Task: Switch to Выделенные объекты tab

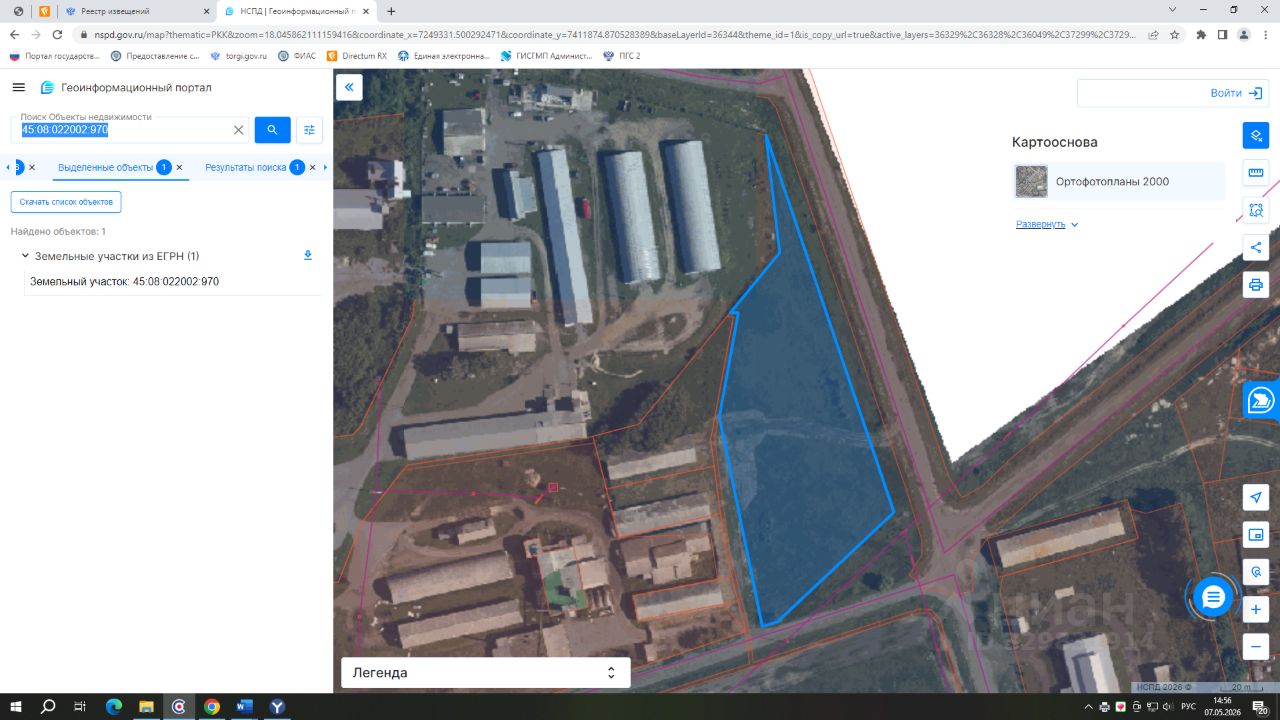Action: (x=106, y=167)
